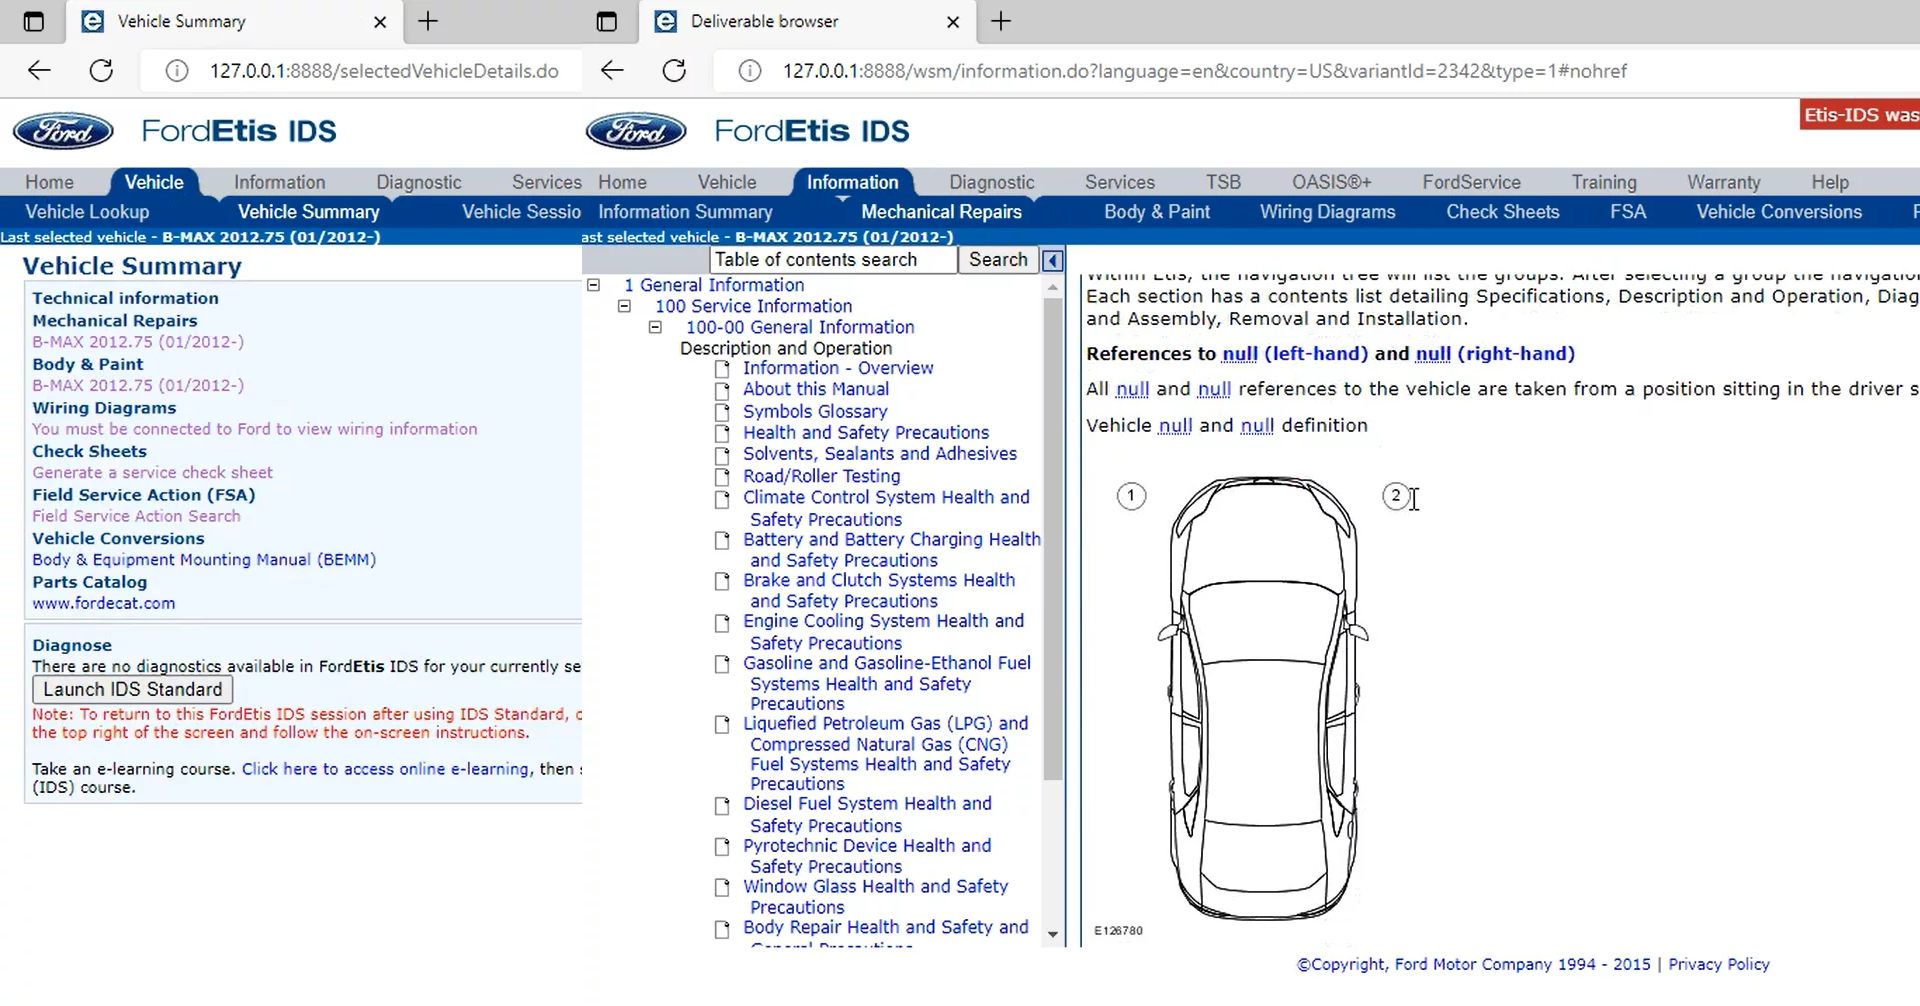Click the Search button for table of contents

997,260
